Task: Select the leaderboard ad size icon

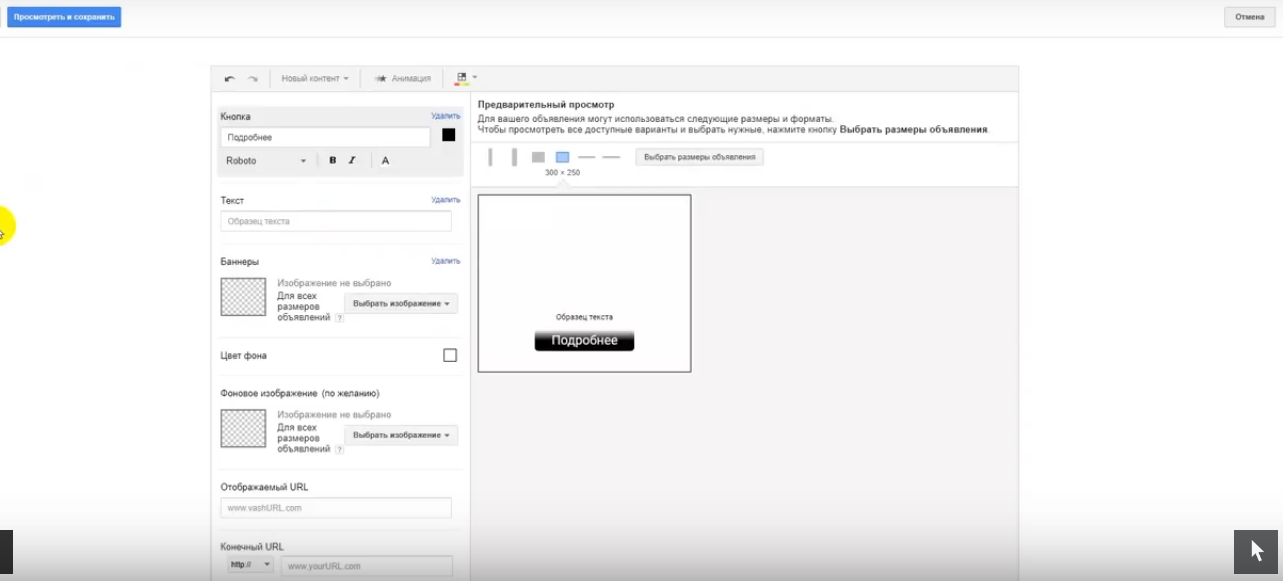Action: tap(587, 156)
